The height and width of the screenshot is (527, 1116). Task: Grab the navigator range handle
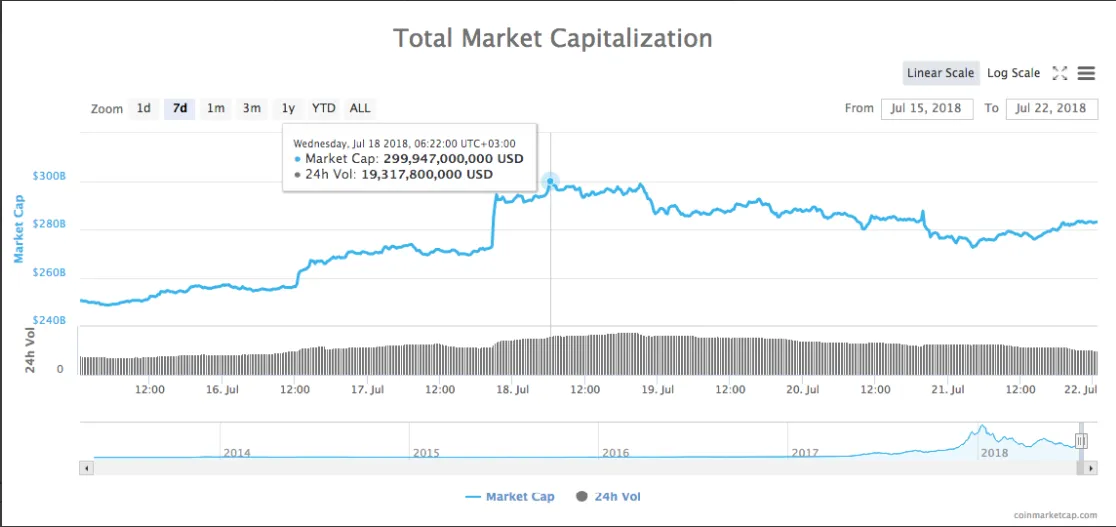(x=1080, y=441)
